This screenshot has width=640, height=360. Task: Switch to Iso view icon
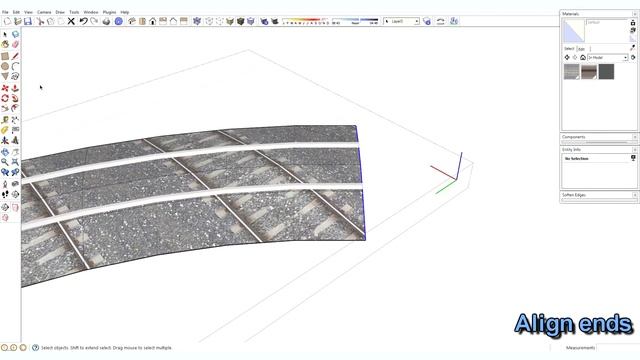(x=132, y=21)
